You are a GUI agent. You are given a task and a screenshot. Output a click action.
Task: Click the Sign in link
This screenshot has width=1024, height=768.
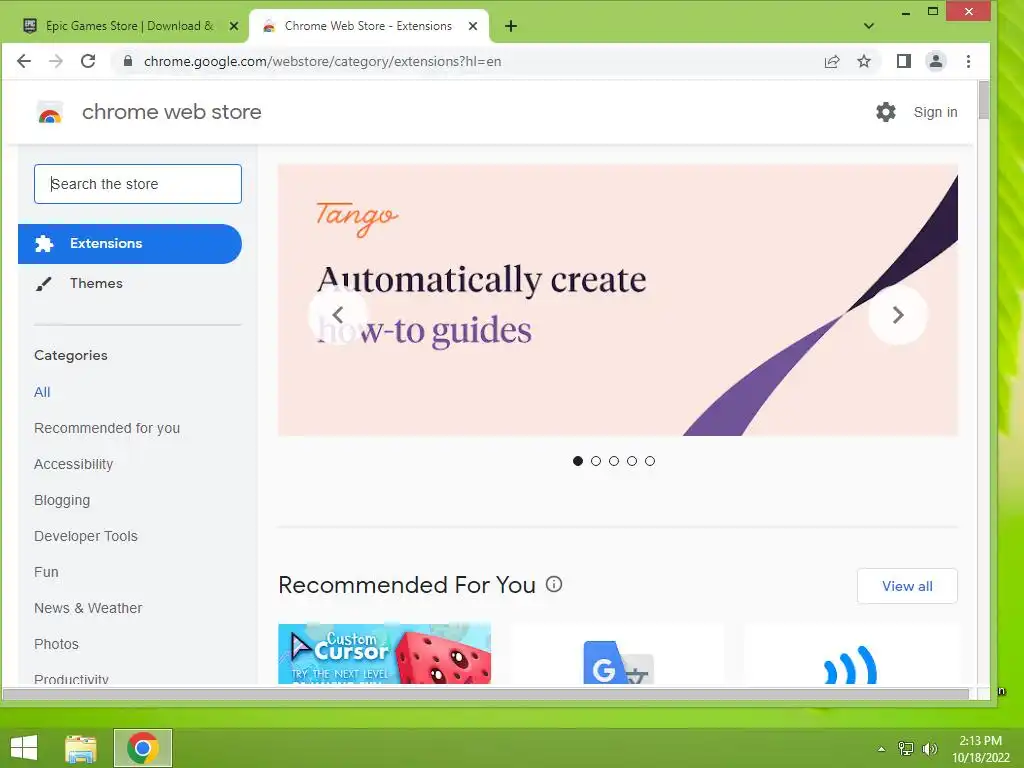tap(935, 112)
